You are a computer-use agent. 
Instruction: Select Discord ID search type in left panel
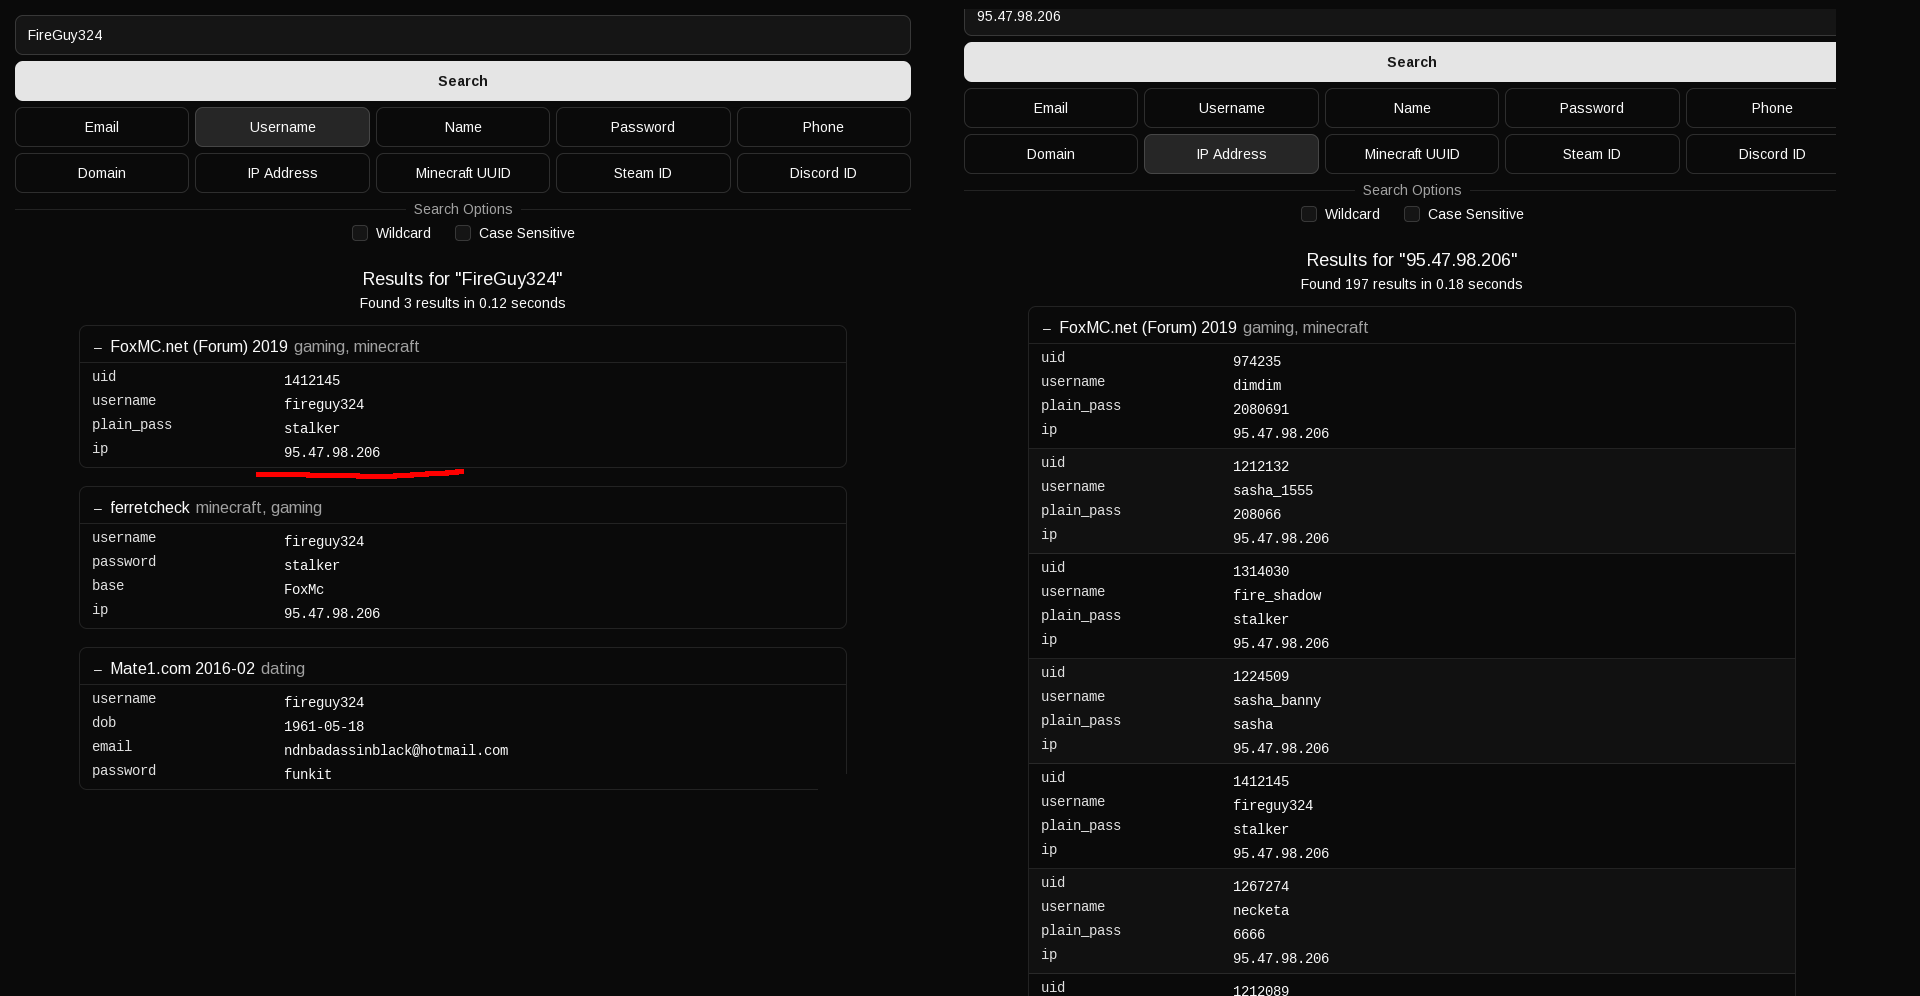823,173
